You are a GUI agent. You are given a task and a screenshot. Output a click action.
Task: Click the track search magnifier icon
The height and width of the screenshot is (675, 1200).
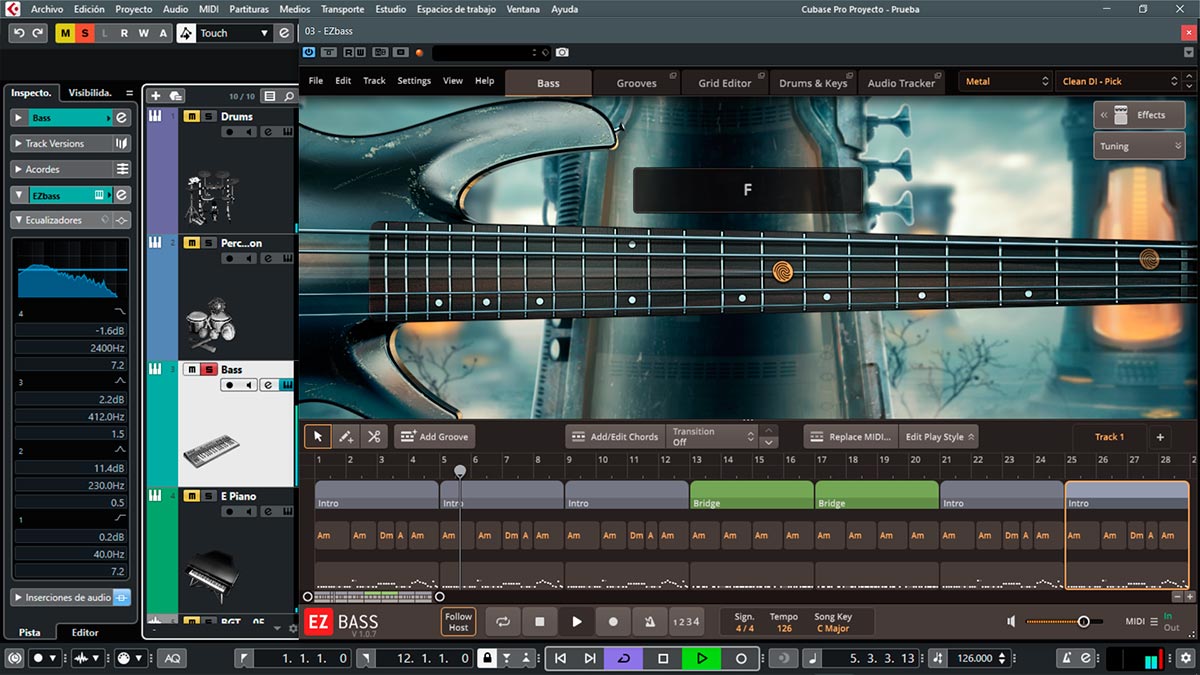[290, 96]
